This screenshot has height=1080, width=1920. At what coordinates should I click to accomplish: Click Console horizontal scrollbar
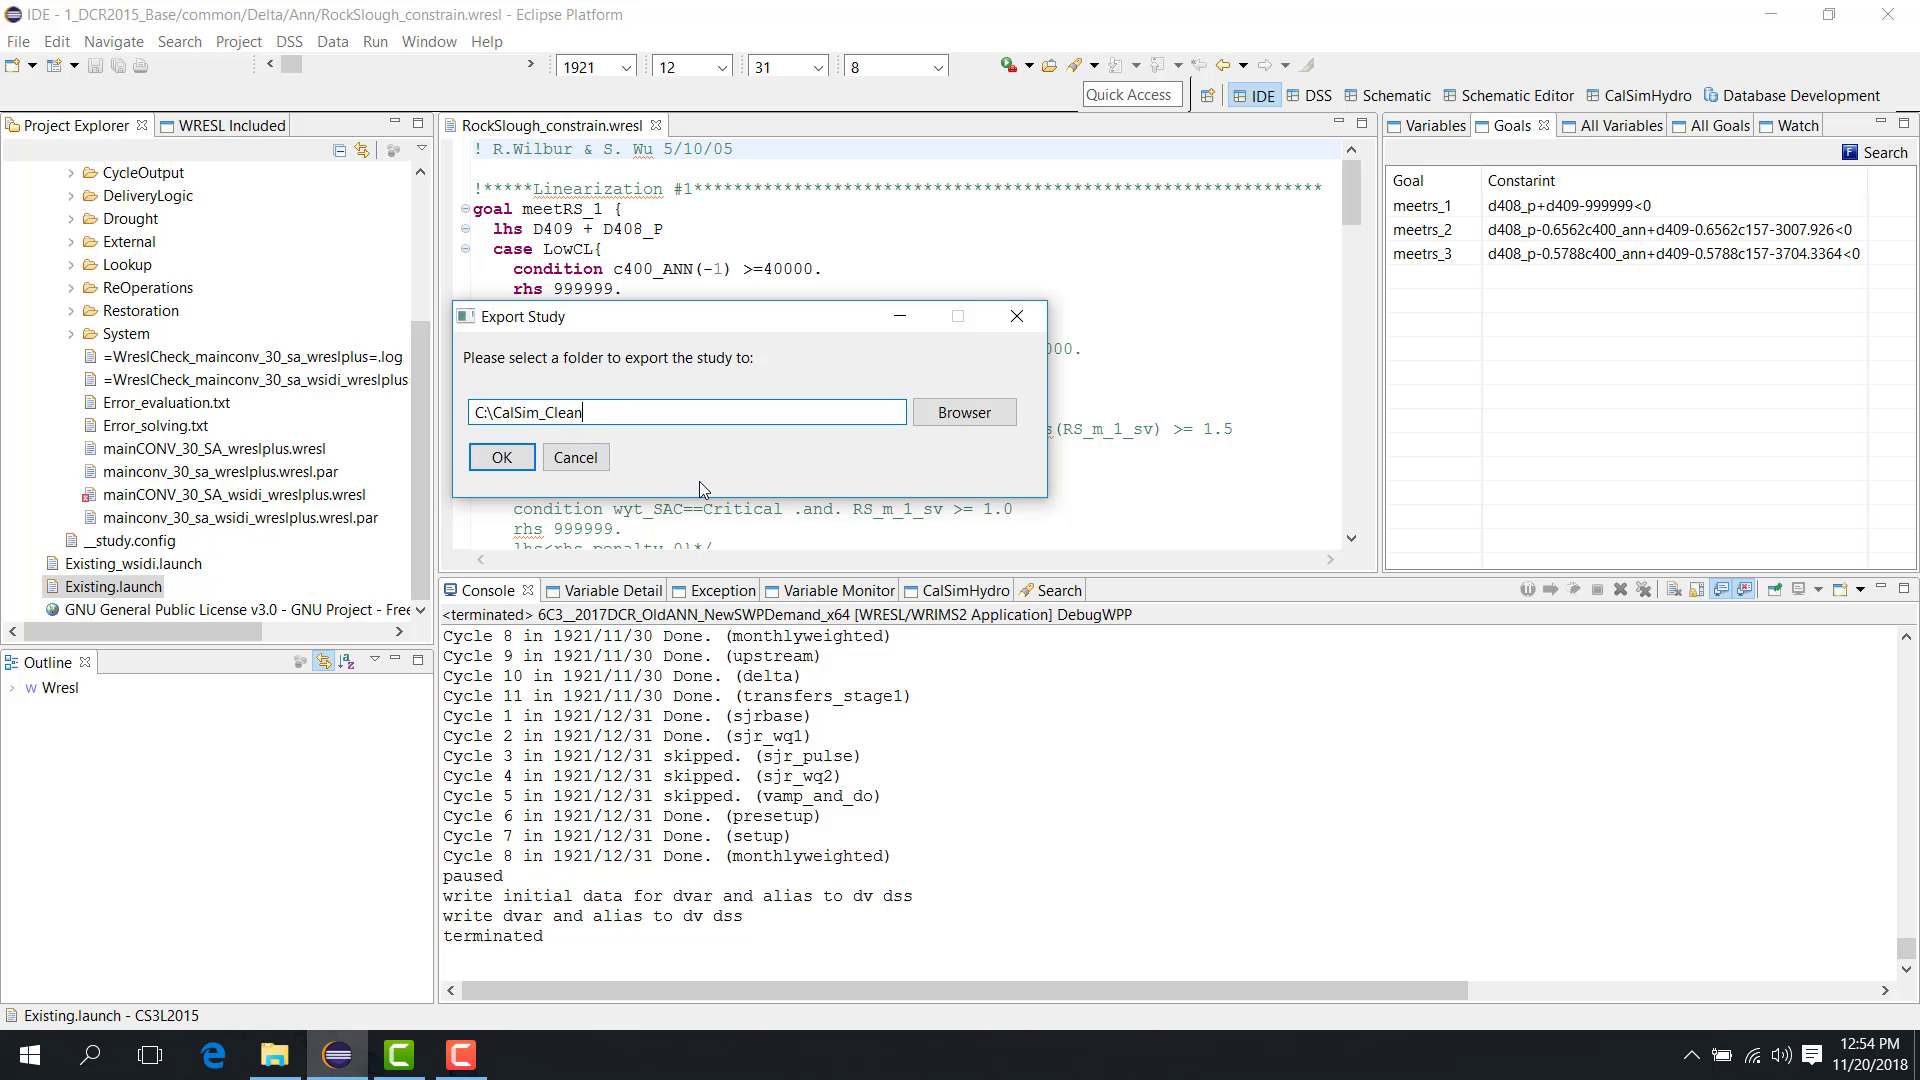pyautogui.click(x=964, y=990)
